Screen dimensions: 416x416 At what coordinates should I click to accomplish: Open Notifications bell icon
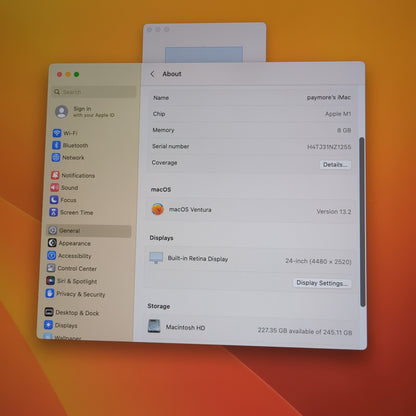[x=55, y=175]
